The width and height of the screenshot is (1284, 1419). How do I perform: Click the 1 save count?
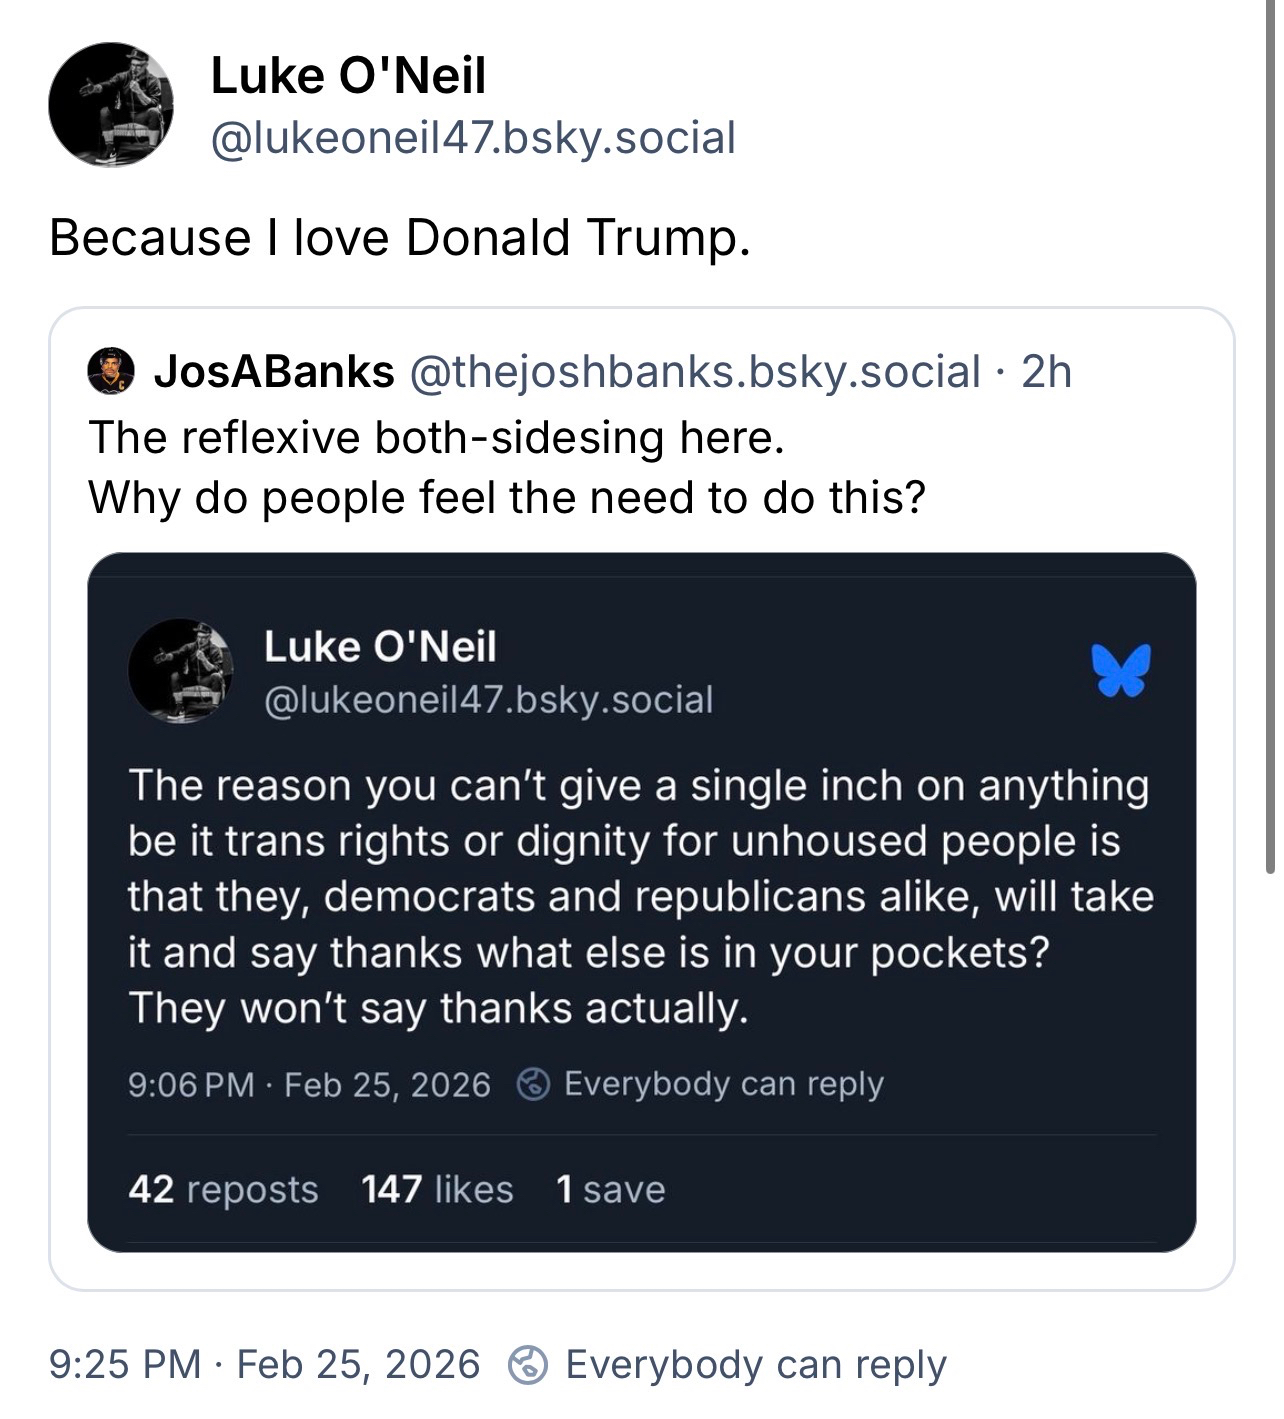click(x=610, y=1189)
